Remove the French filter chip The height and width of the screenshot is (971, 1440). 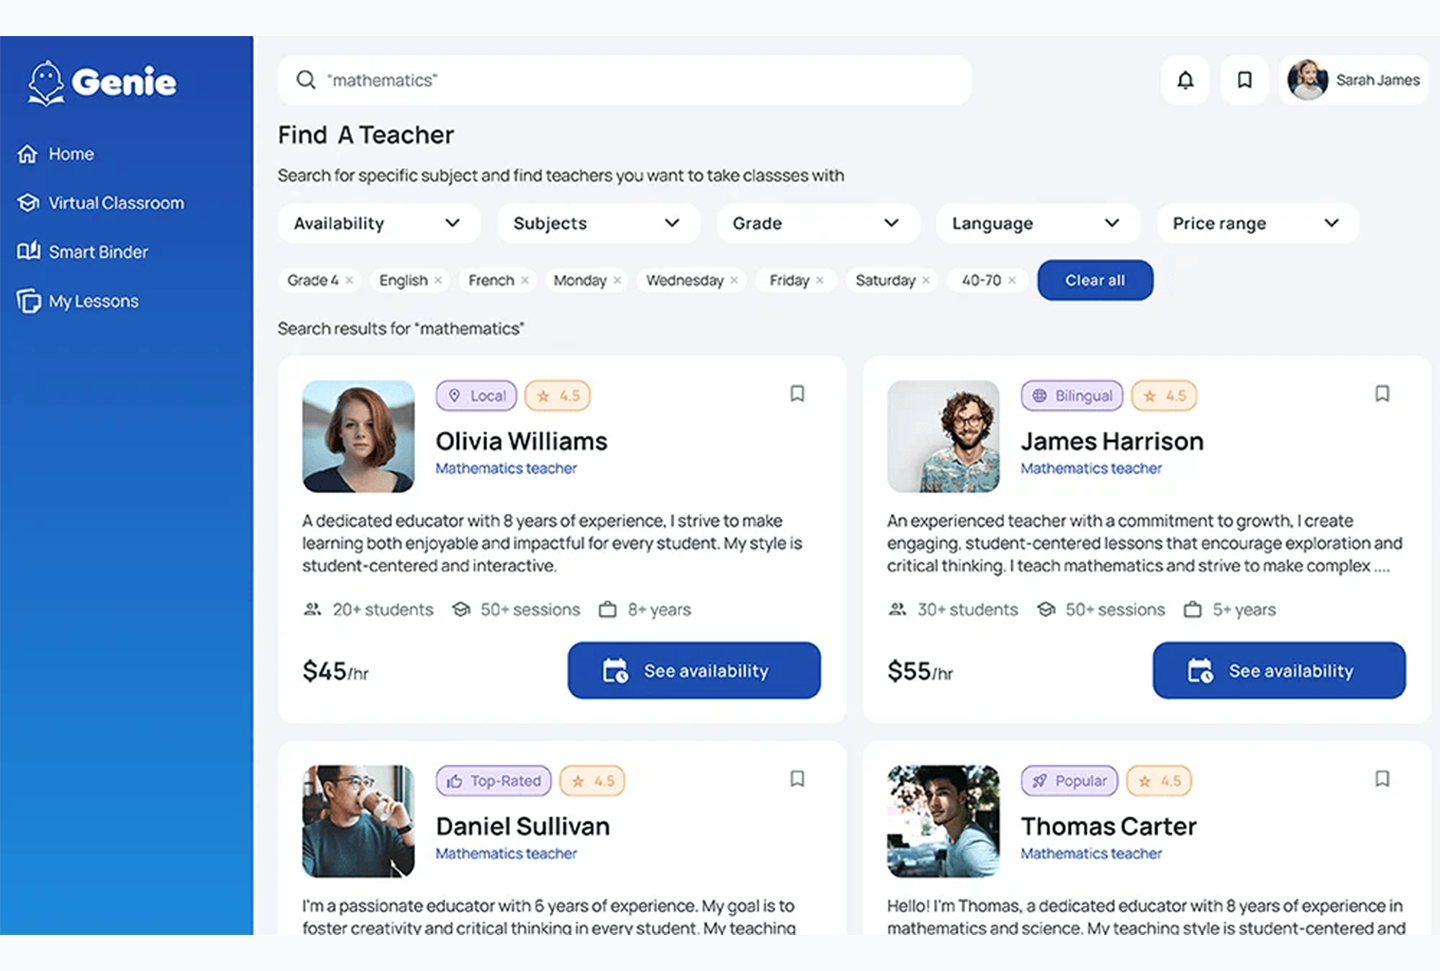pos(525,281)
